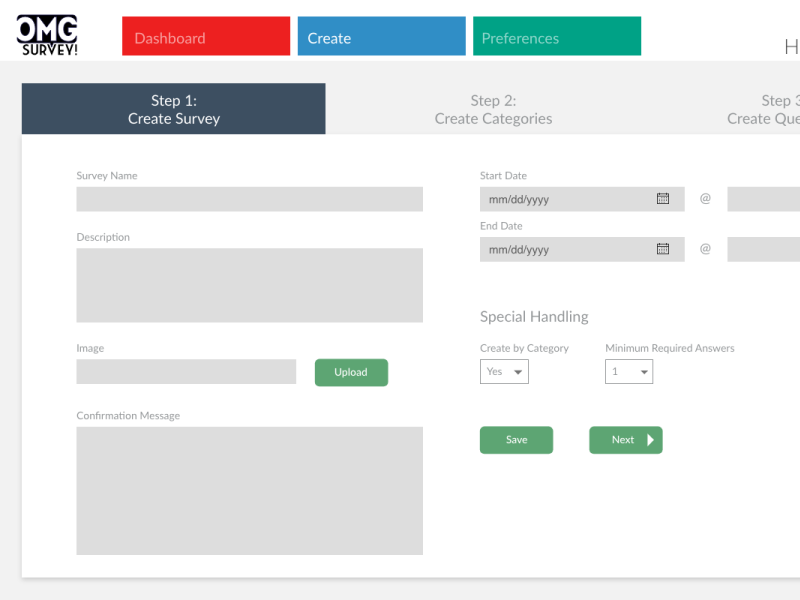Click the Confirmation Message text area
The image size is (800, 600).
(x=249, y=490)
